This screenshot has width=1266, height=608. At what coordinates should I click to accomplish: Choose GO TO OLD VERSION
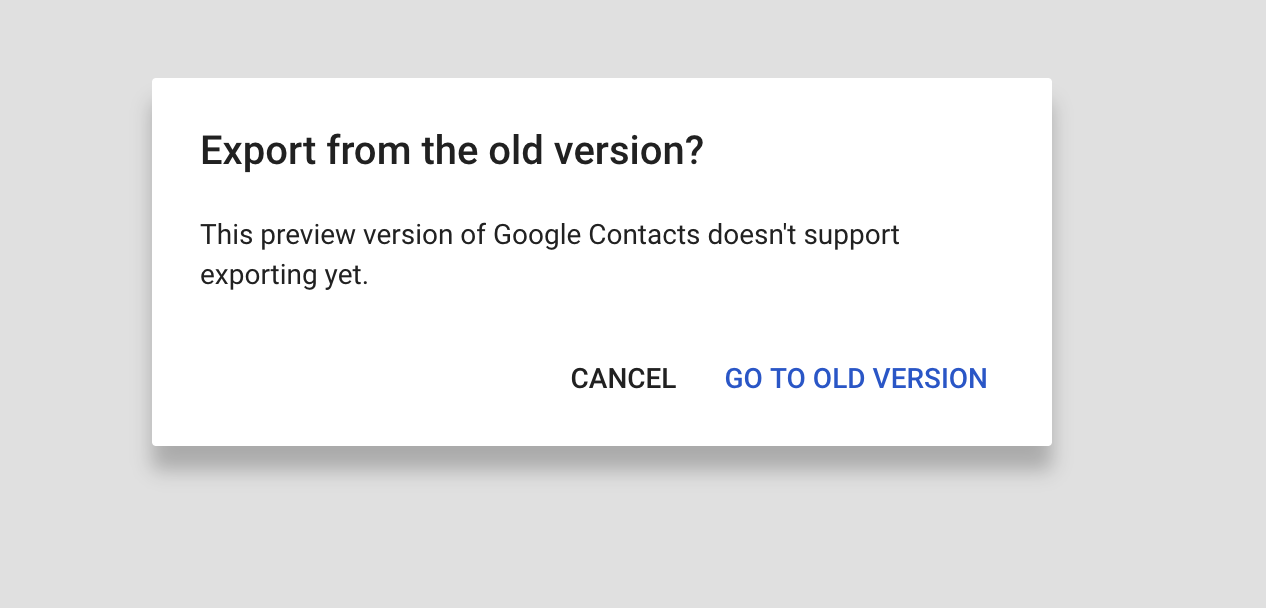pyautogui.click(x=855, y=379)
